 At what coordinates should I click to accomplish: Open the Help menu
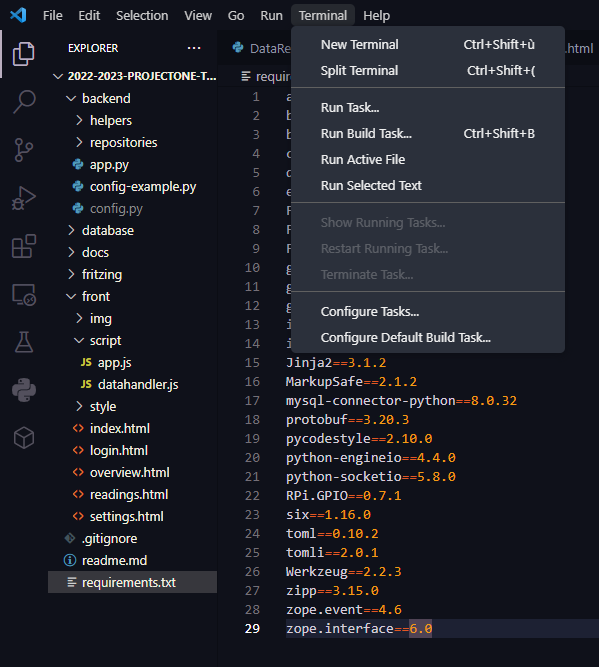pyautogui.click(x=377, y=16)
